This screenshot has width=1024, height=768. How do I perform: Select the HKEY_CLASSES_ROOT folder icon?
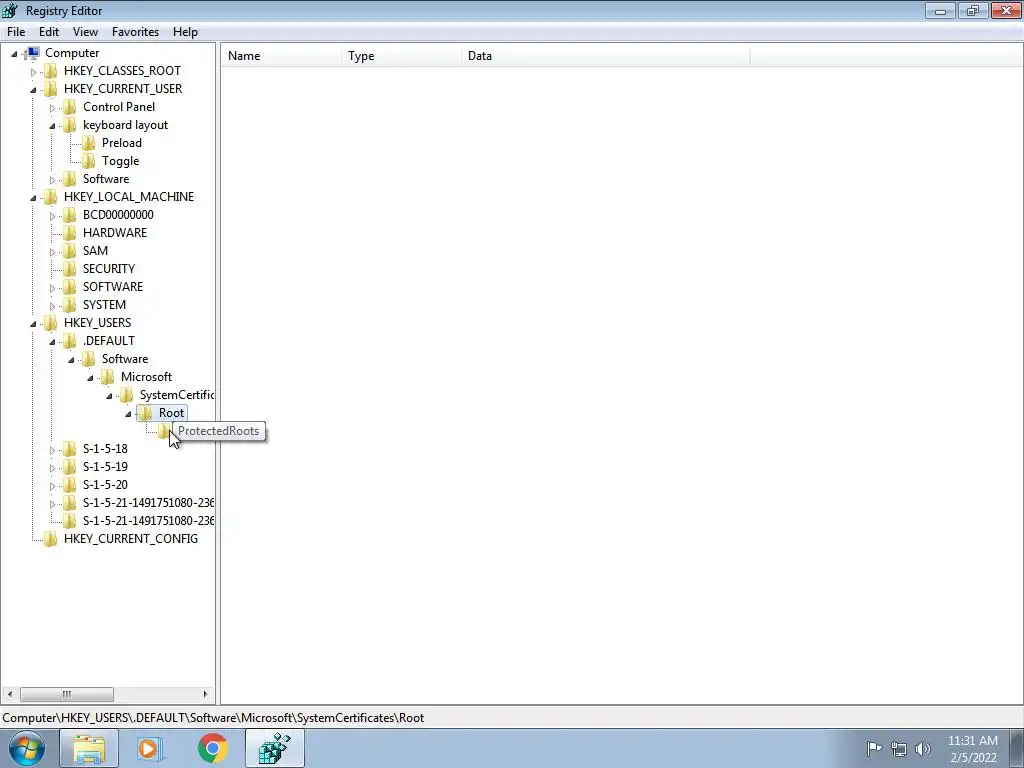point(50,71)
